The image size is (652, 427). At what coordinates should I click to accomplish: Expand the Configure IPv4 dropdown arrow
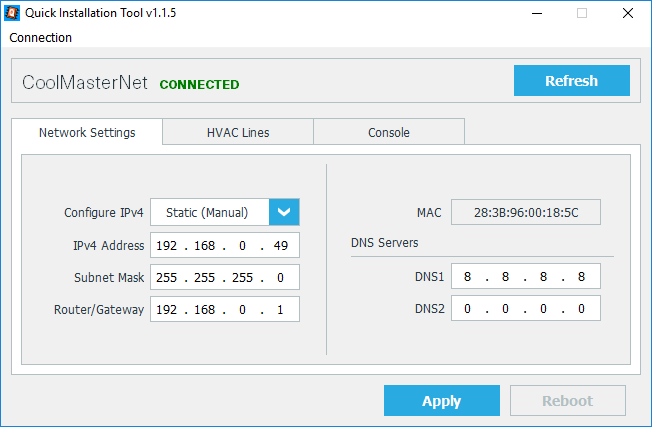coord(284,212)
